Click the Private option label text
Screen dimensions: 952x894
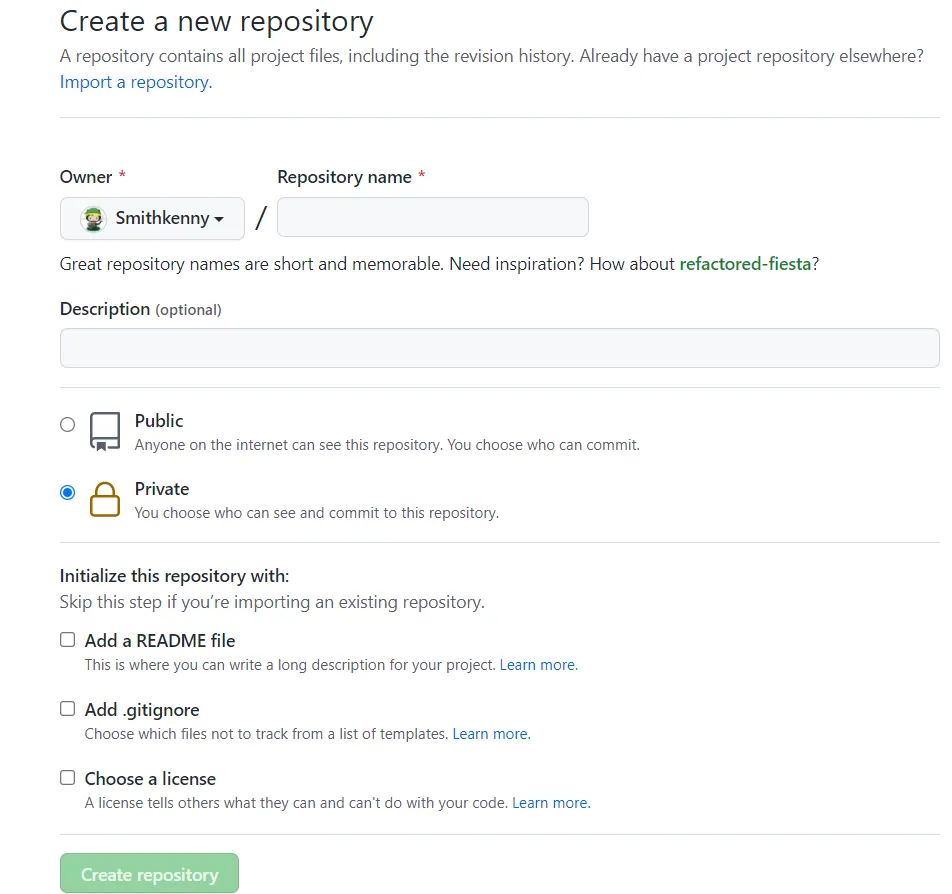tap(162, 489)
